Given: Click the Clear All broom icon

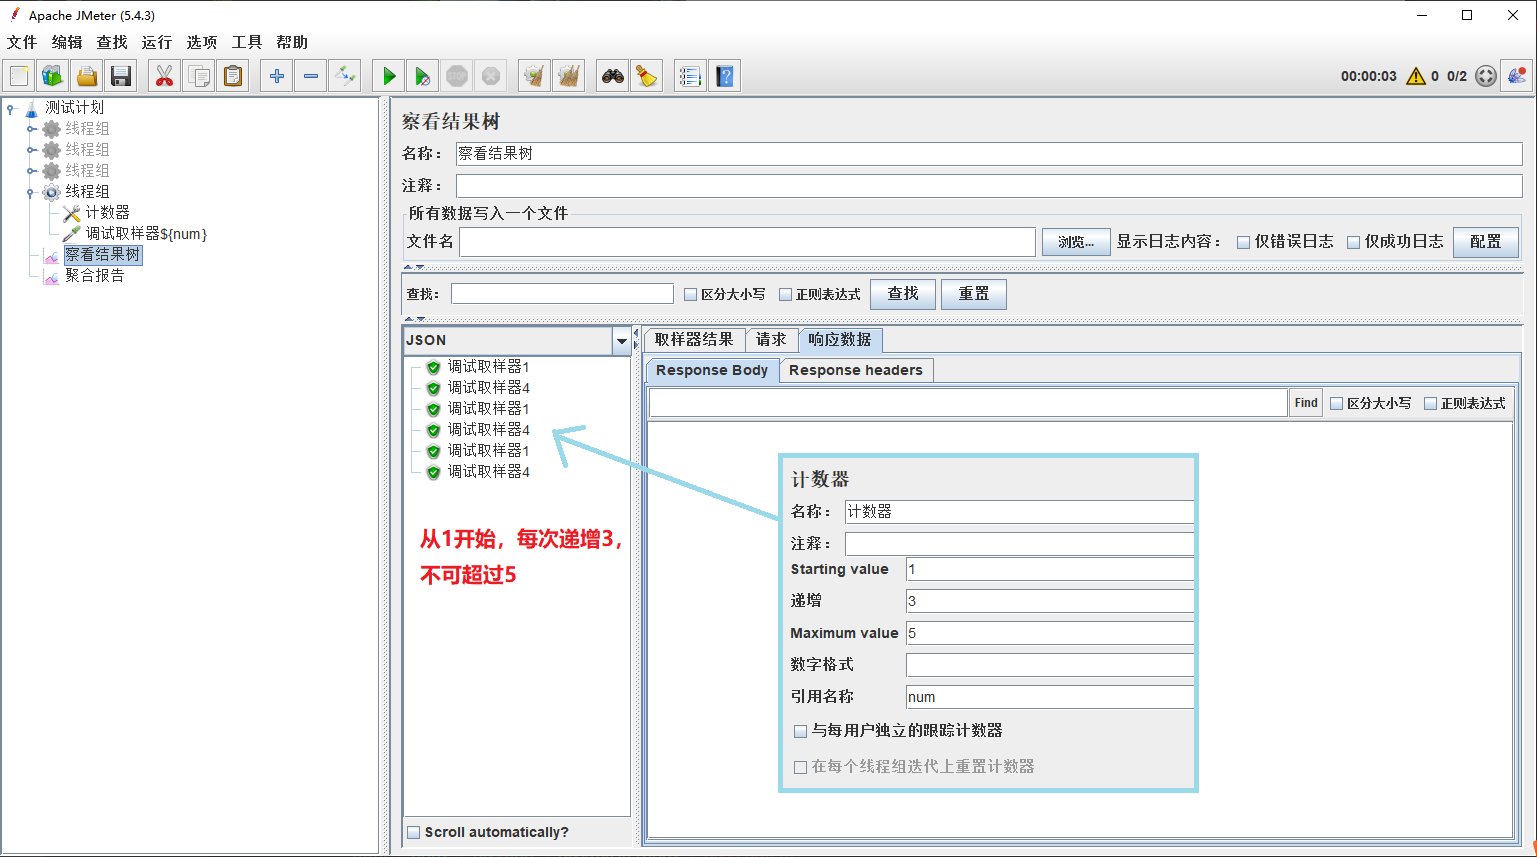Looking at the screenshot, I should point(568,76).
